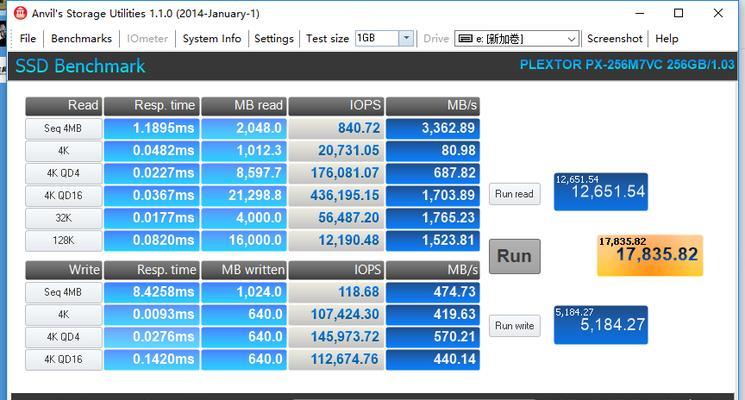Click the MB read column header
This screenshot has height=400, width=745.
click(244, 106)
